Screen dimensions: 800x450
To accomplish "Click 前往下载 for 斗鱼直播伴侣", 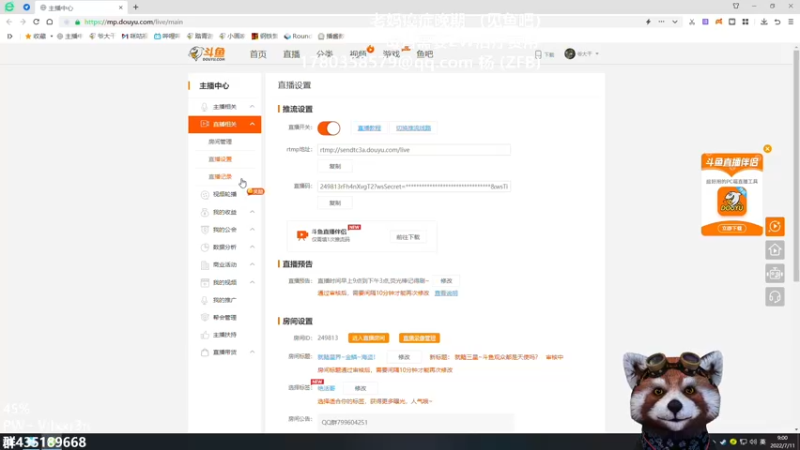I will coord(408,237).
